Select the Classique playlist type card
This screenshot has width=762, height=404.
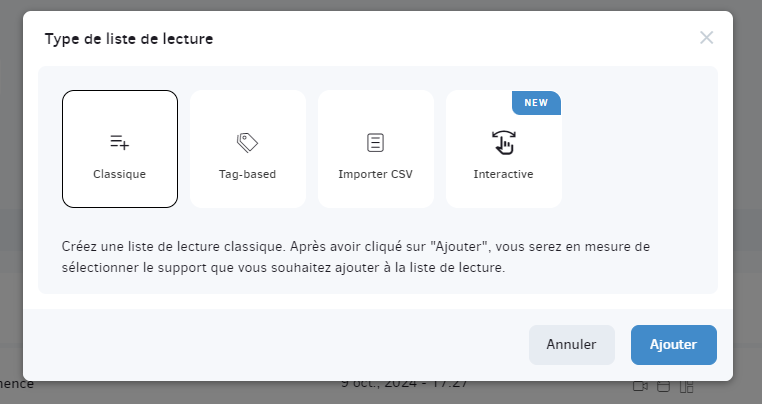(x=120, y=149)
